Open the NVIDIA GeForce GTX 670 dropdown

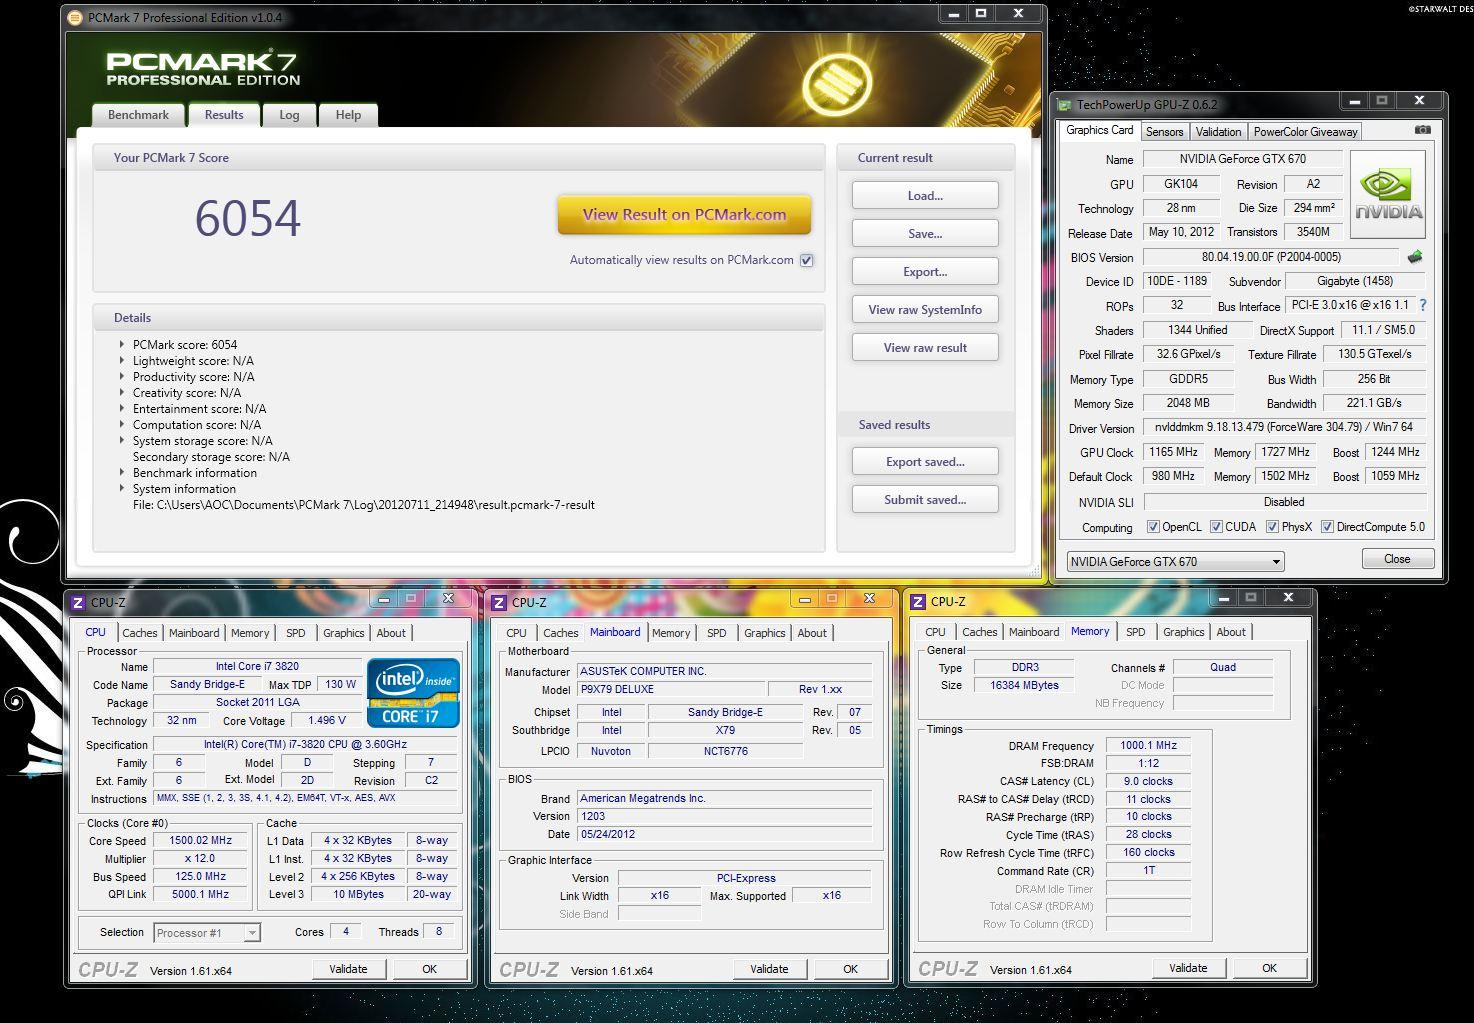pos(1175,561)
